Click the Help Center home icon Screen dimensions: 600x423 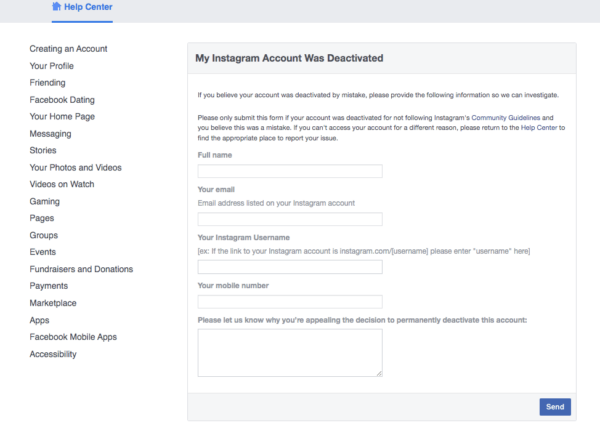pos(57,7)
